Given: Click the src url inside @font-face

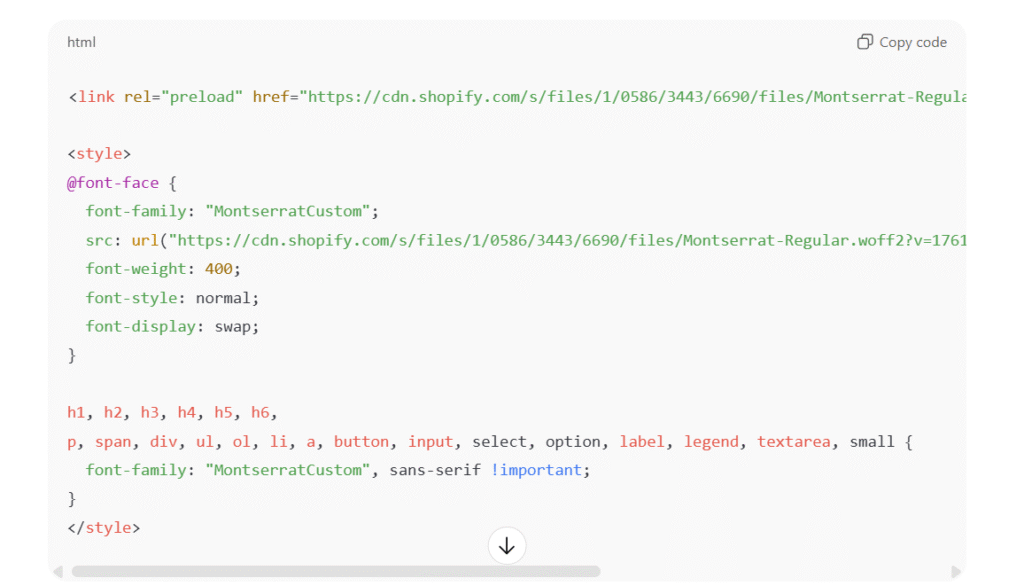Looking at the screenshot, I should coord(570,240).
